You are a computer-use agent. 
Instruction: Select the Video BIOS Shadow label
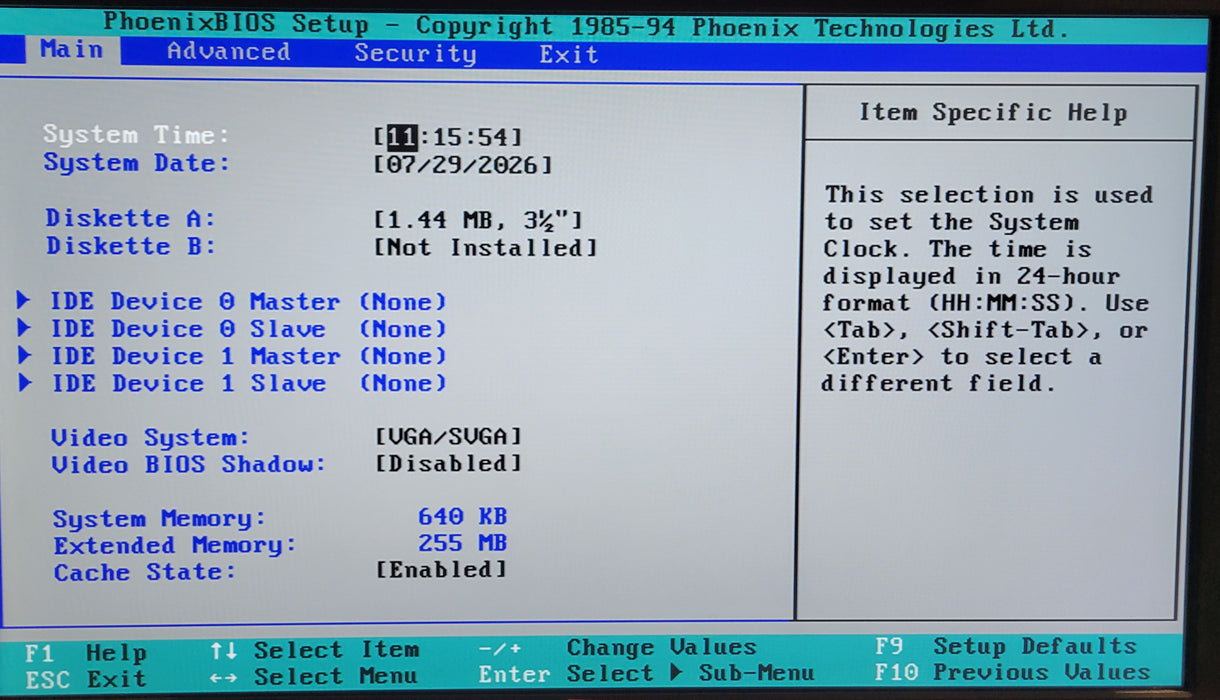tap(189, 464)
